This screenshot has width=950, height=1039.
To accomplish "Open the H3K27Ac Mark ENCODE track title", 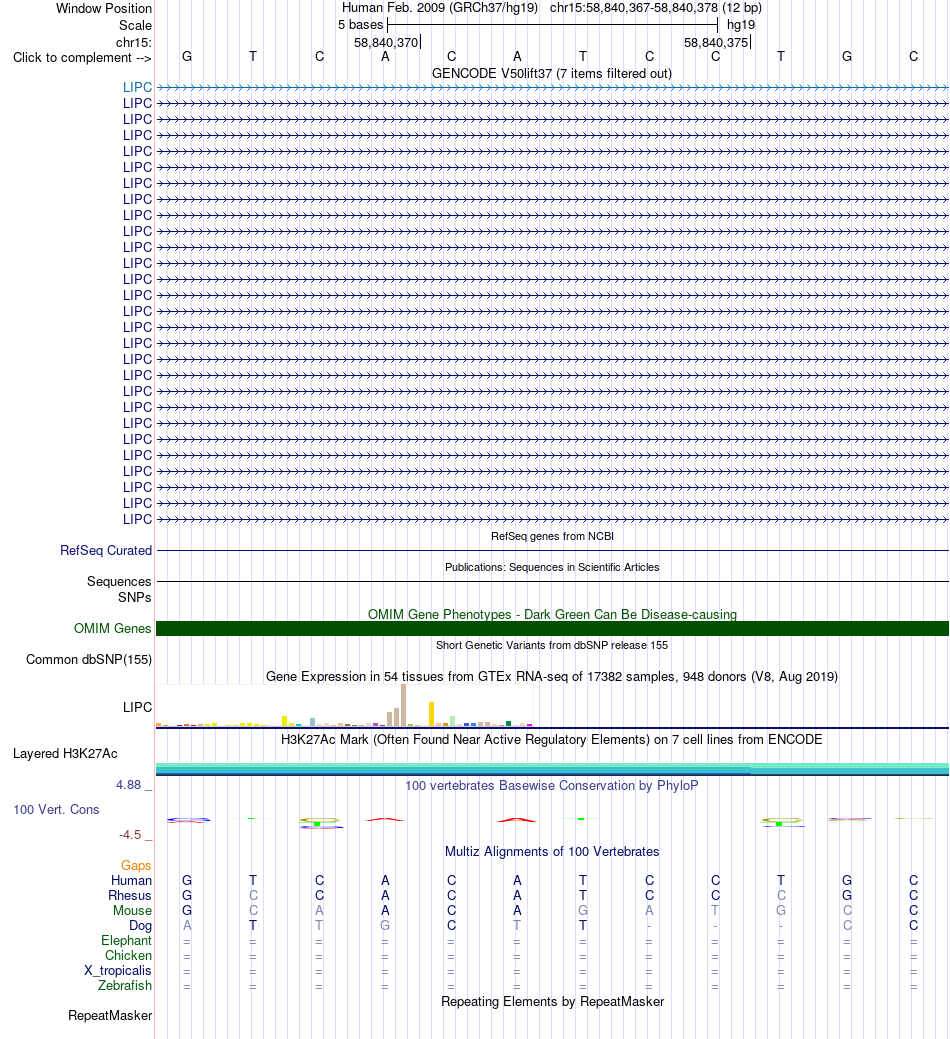I will tap(552, 739).
